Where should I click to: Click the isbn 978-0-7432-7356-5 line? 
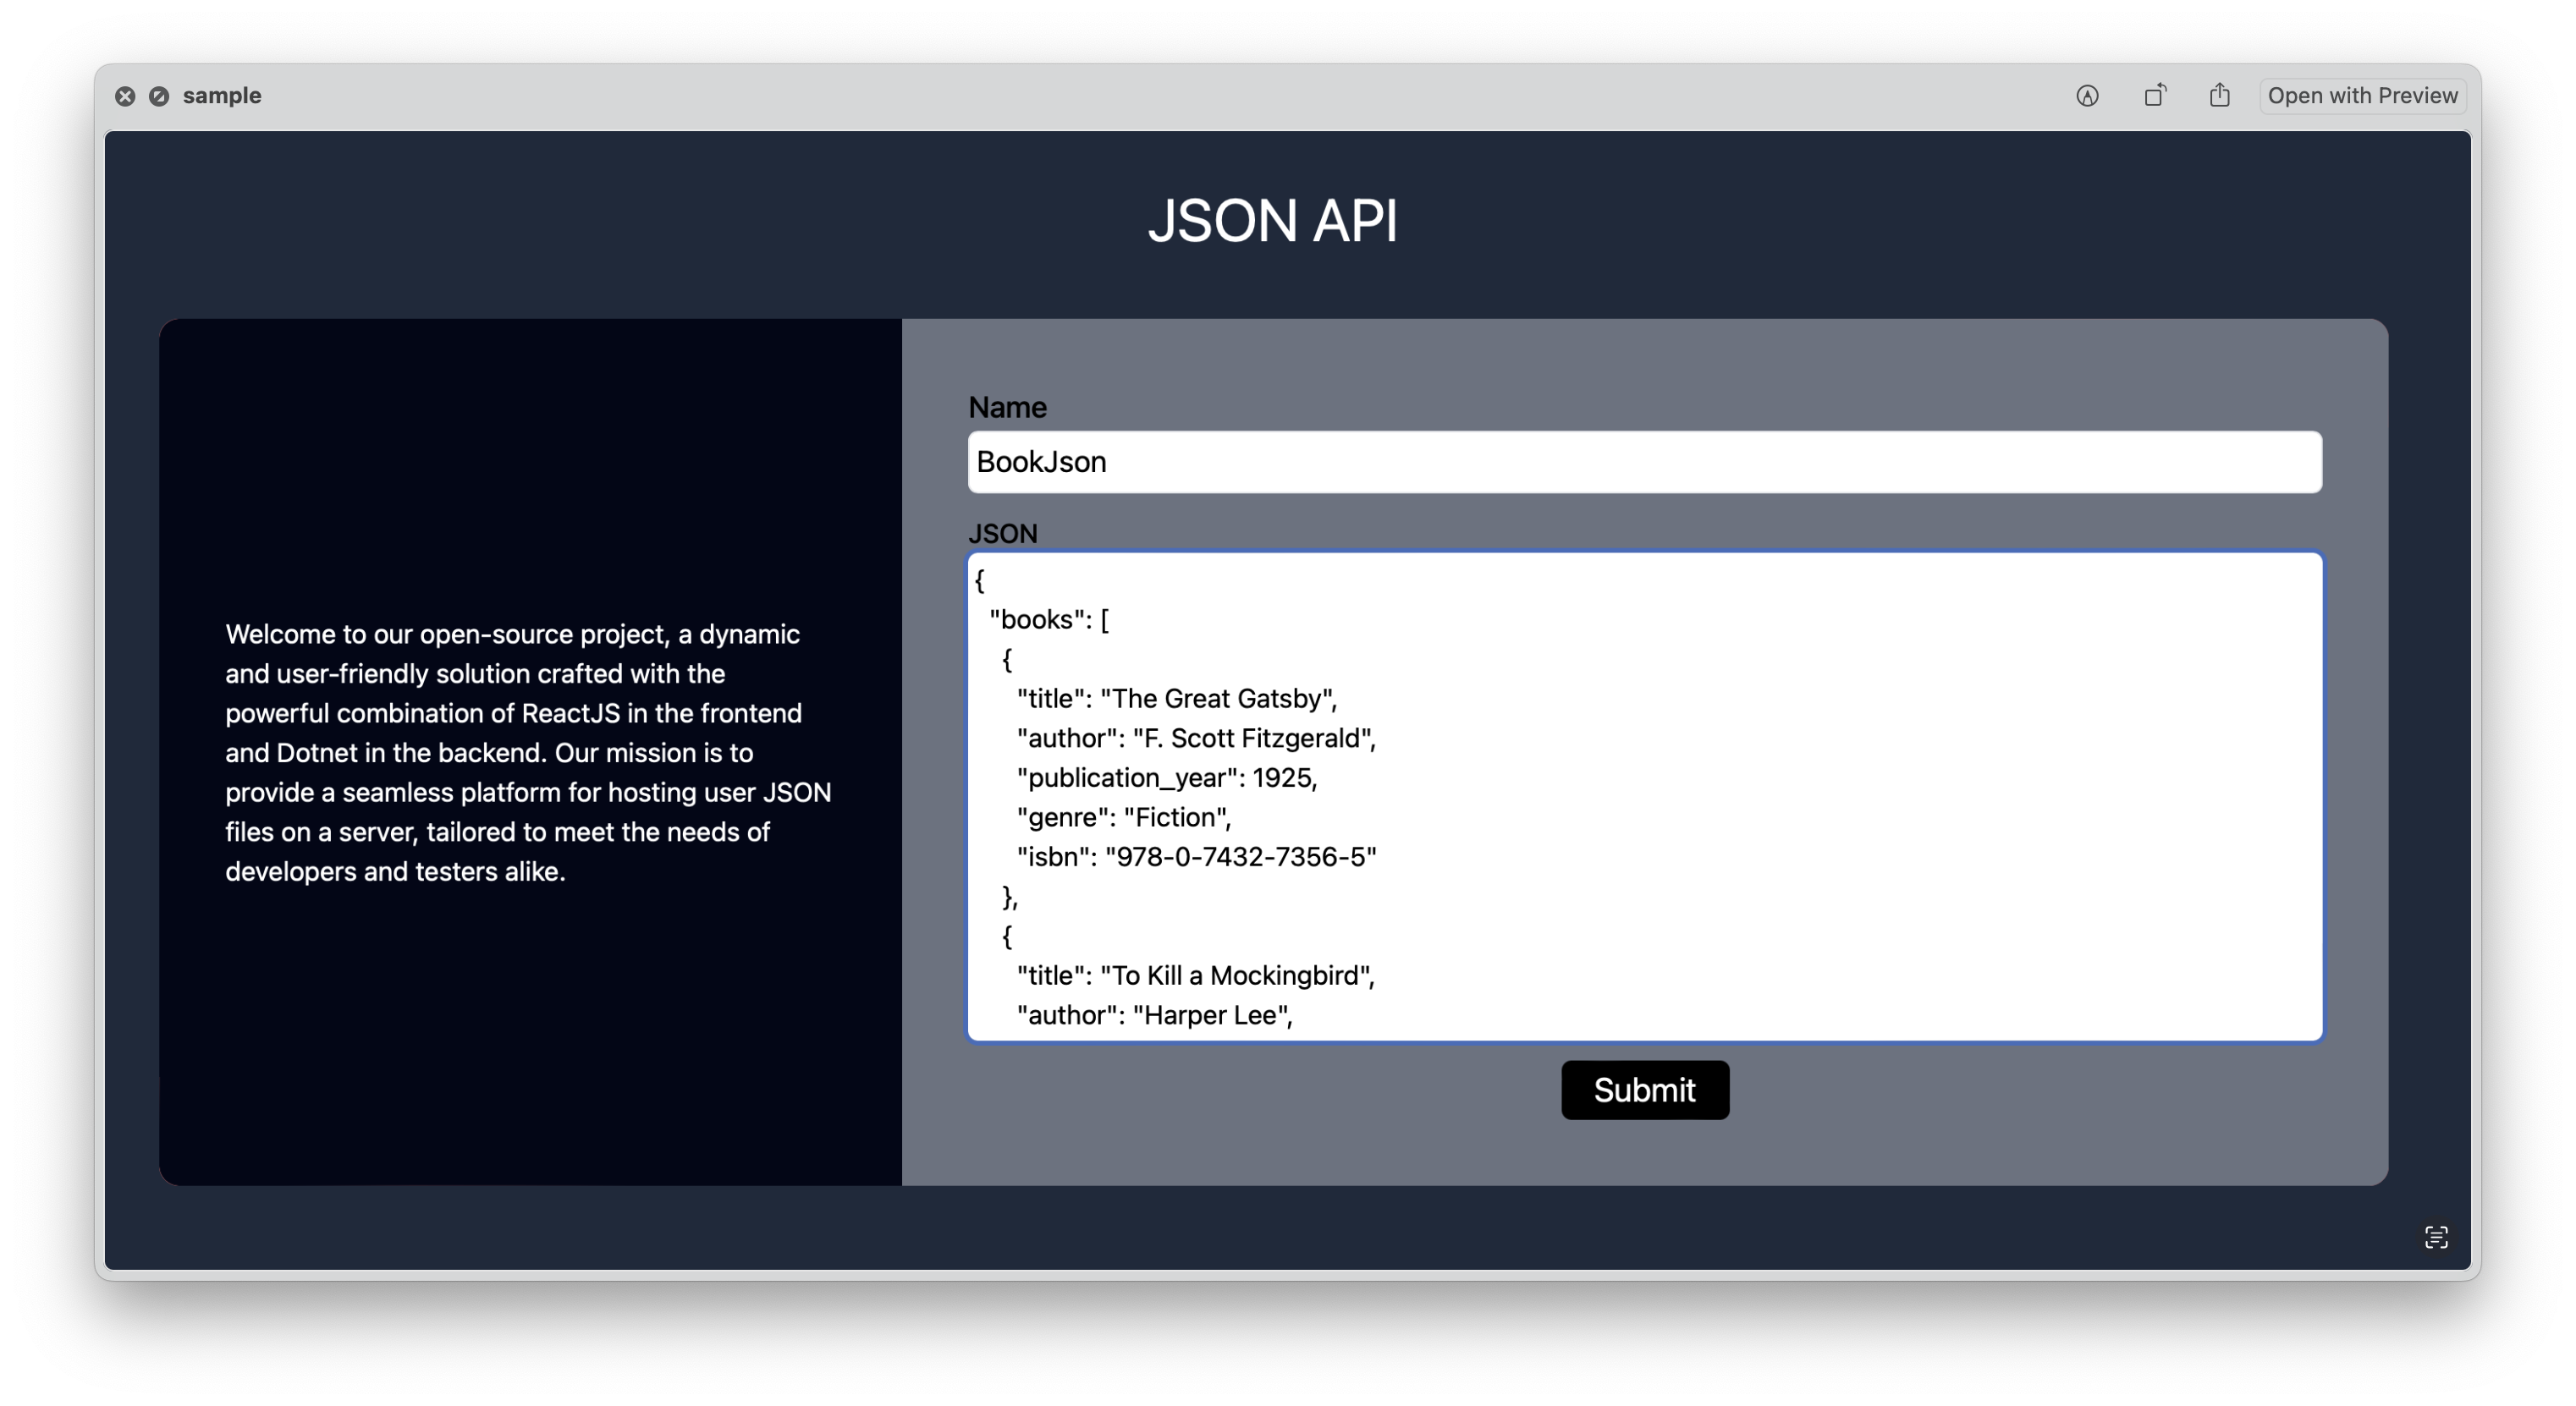click(1196, 856)
